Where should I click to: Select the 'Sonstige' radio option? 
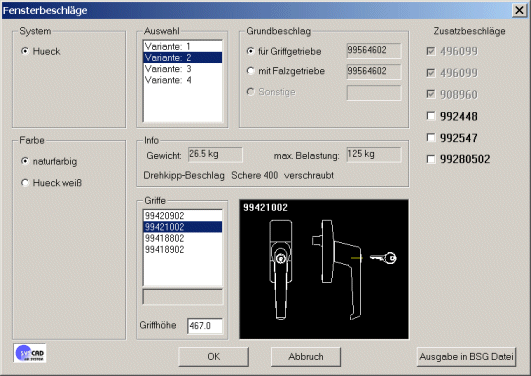[250, 92]
